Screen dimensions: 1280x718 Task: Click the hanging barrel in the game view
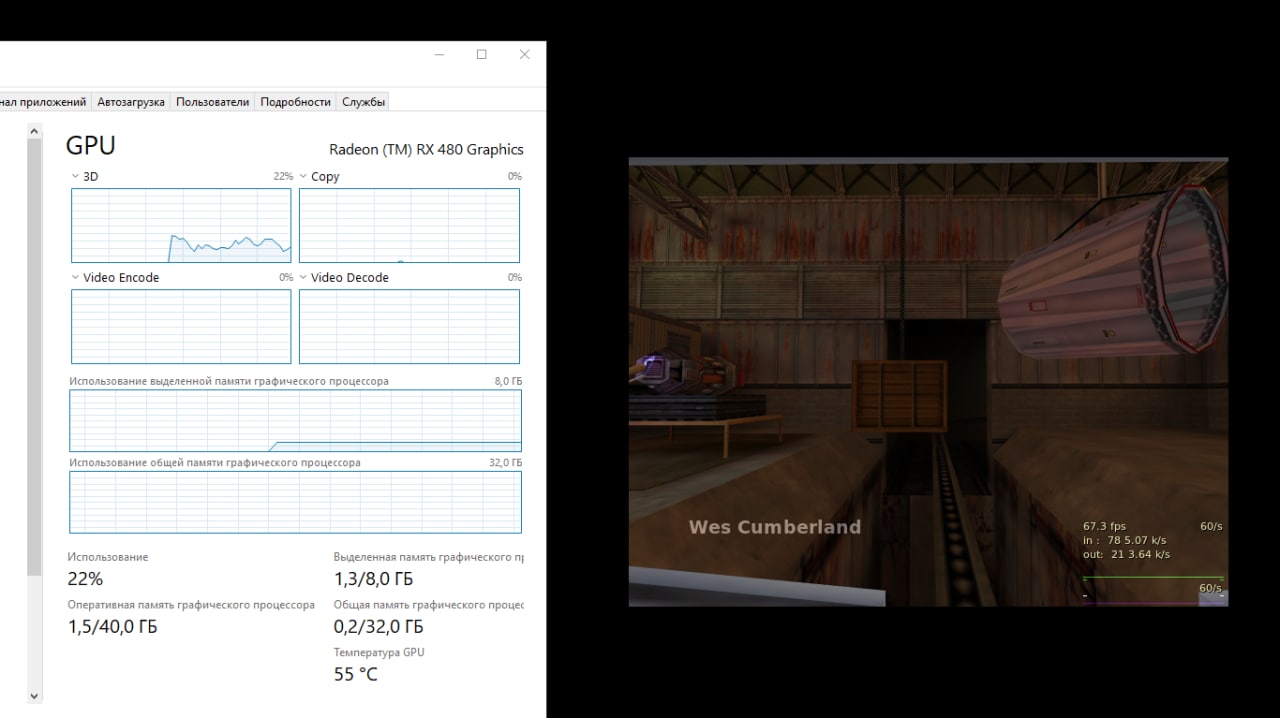click(x=1112, y=274)
